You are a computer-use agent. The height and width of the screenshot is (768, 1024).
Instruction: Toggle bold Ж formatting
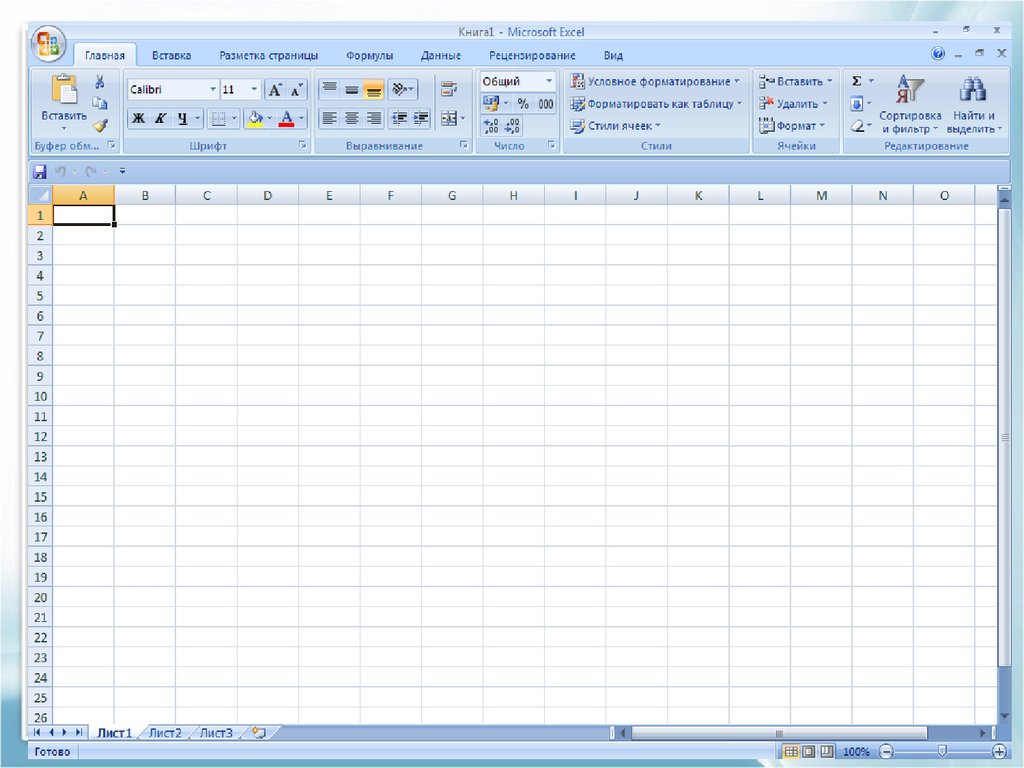coord(138,118)
